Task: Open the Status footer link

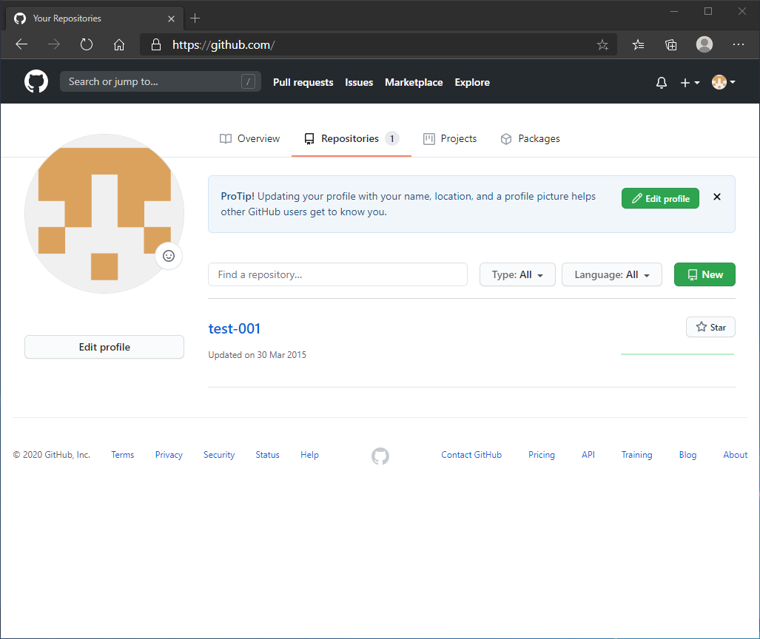Action: (268, 455)
